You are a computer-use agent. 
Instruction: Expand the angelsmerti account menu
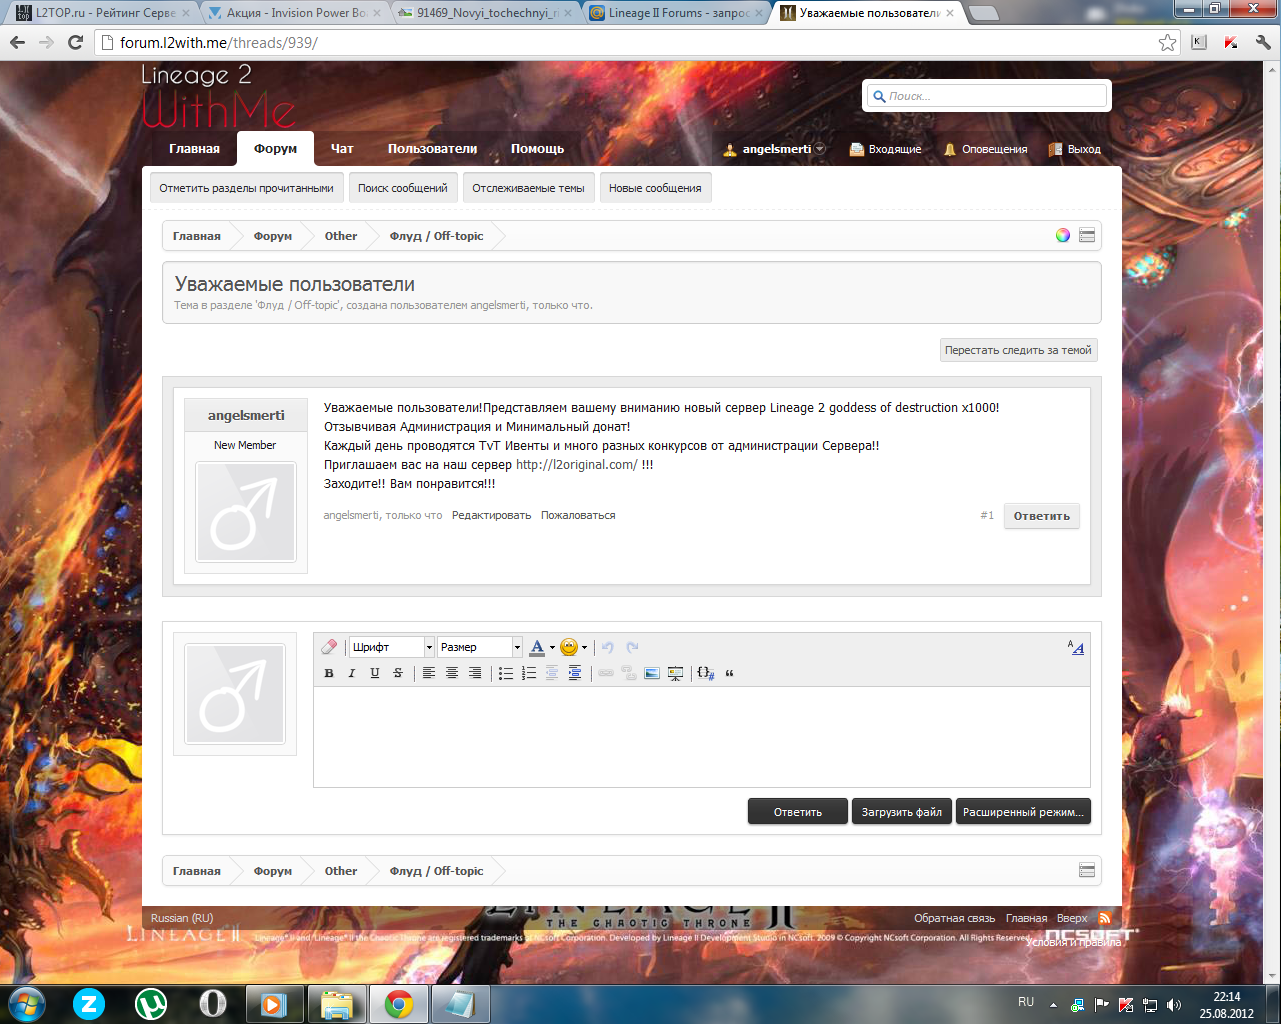820,149
